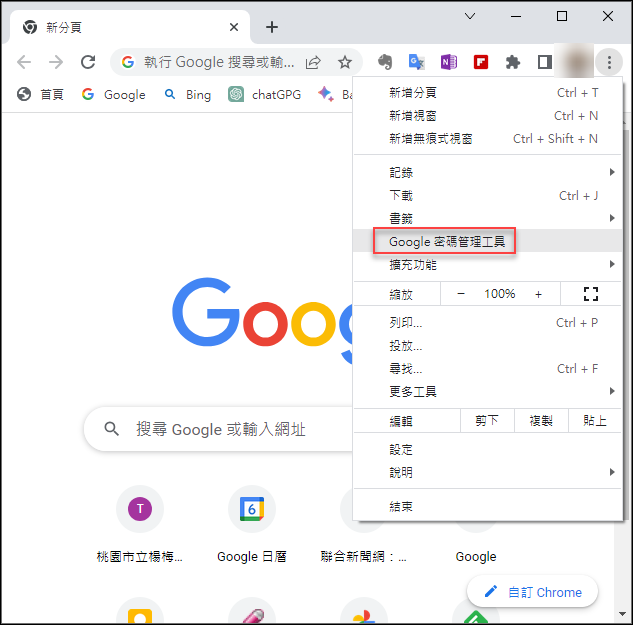Open the Google Translate extension
The height and width of the screenshot is (625, 633).
(x=416, y=62)
